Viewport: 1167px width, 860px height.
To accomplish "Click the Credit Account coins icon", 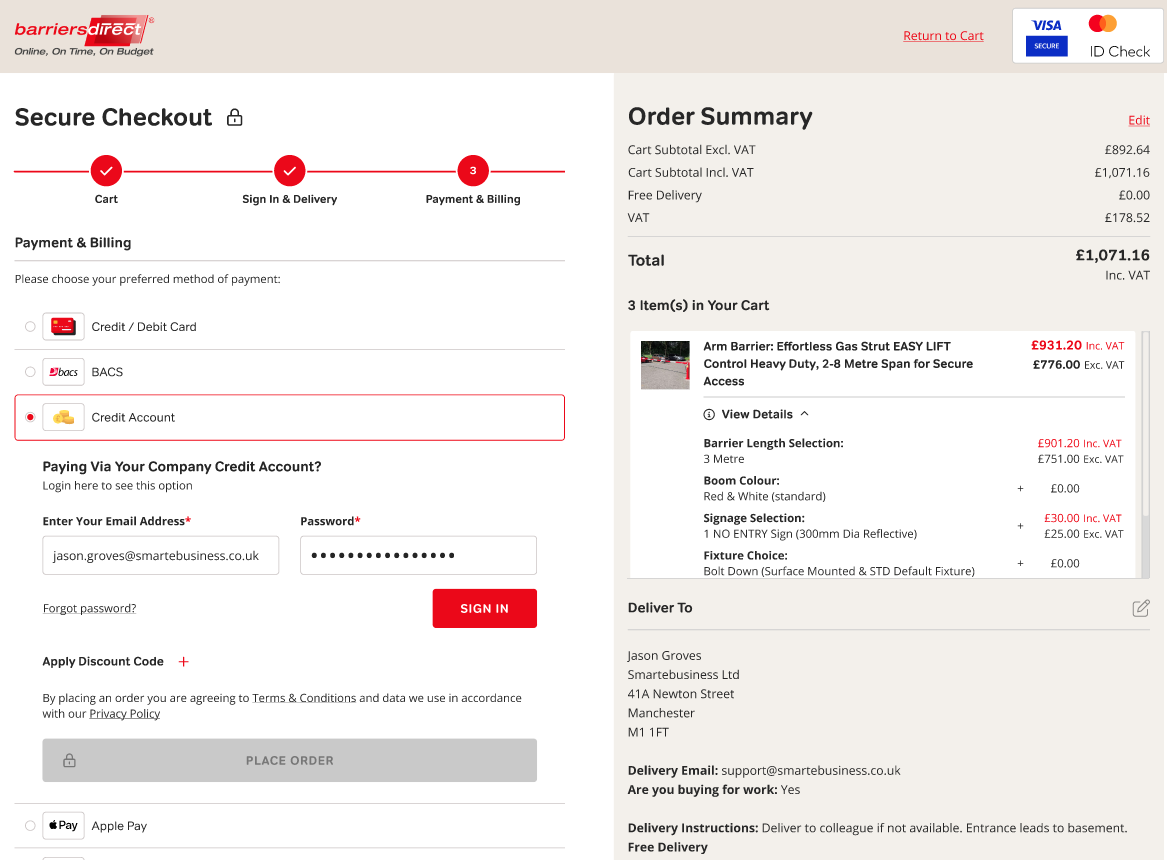I will point(63,417).
